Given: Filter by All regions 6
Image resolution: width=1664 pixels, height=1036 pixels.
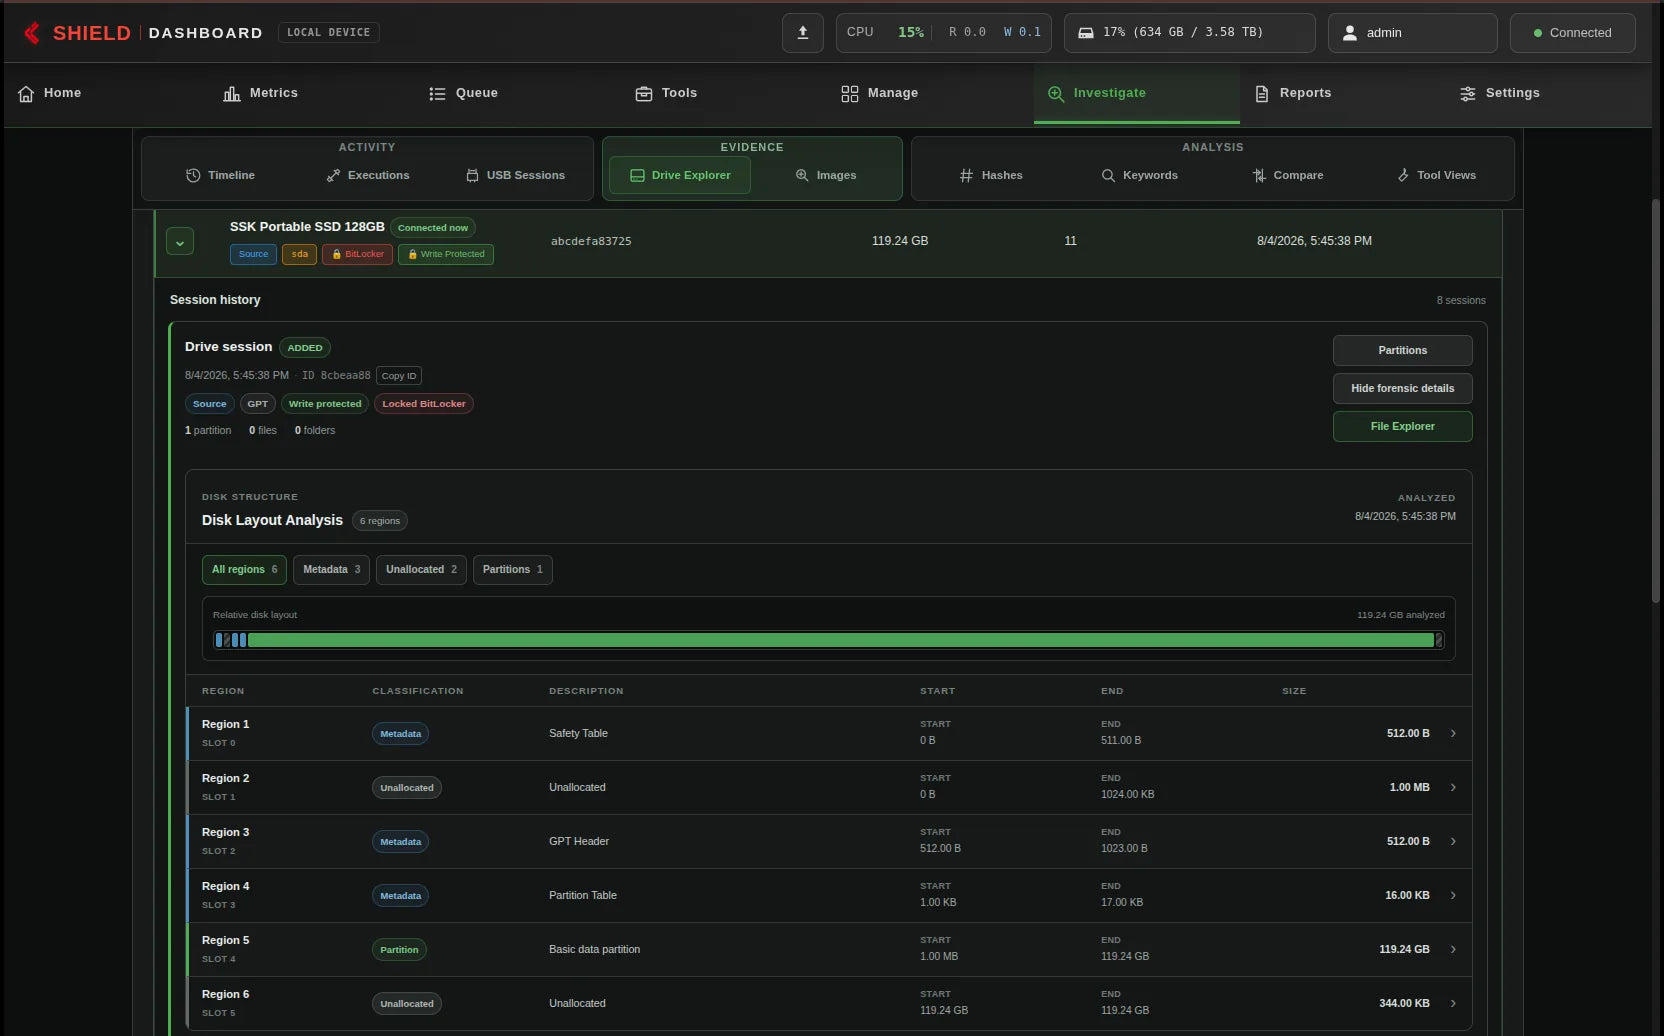Looking at the screenshot, I should pos(244,570).
